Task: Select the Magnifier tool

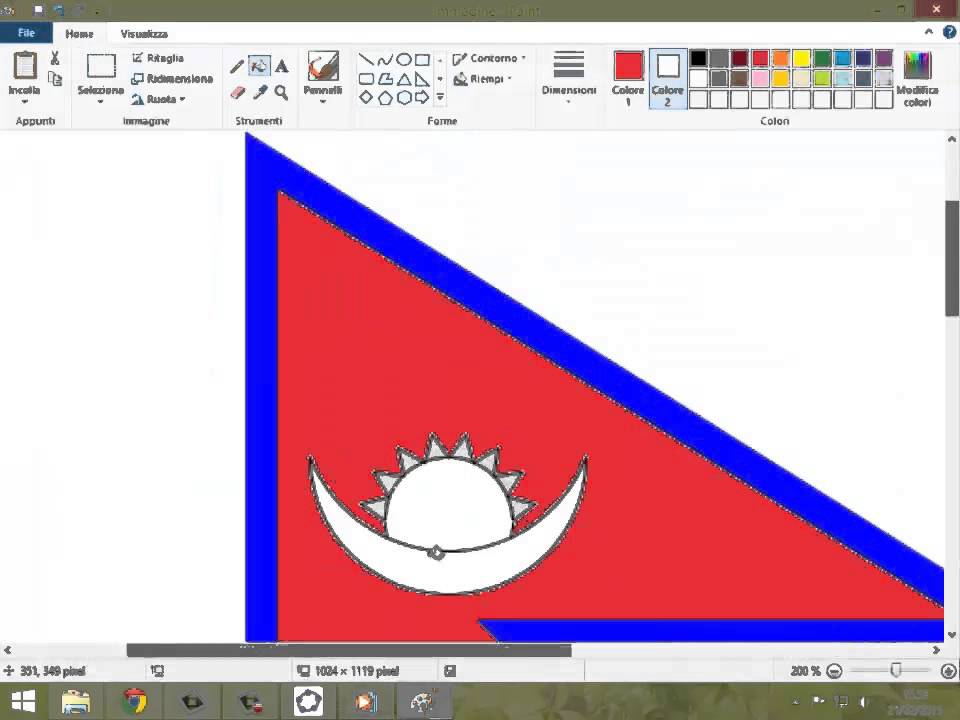Action: [282, 92]
